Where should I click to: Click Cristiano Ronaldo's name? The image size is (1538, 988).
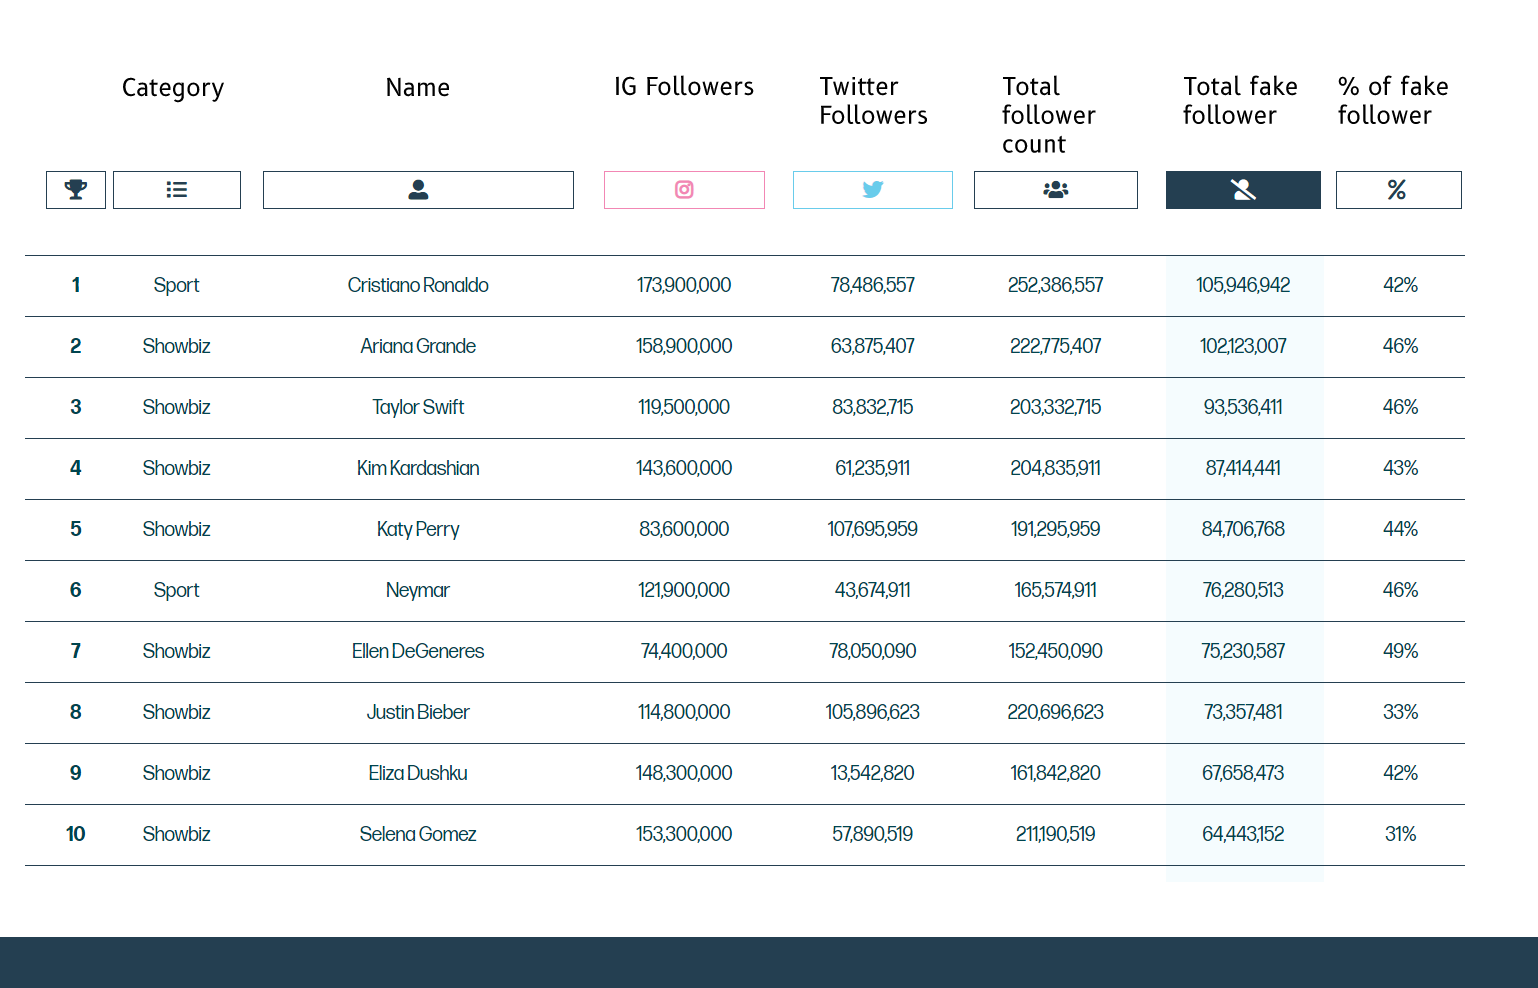[x=418, y=285]
